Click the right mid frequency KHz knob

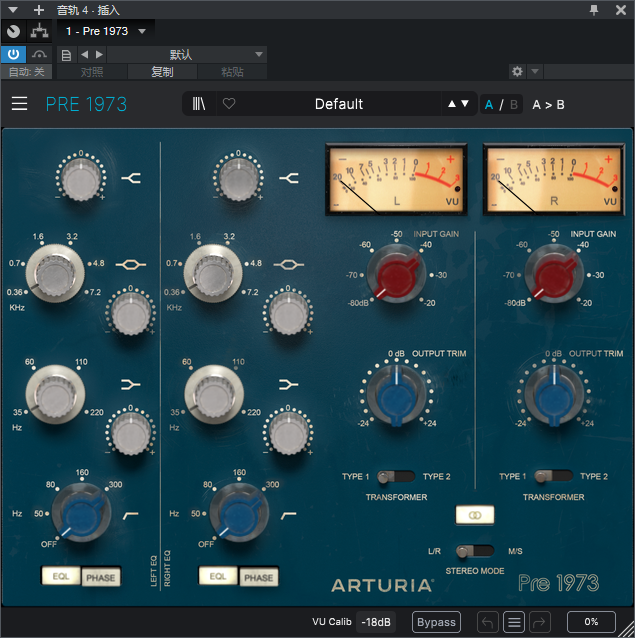pos(213,273)
